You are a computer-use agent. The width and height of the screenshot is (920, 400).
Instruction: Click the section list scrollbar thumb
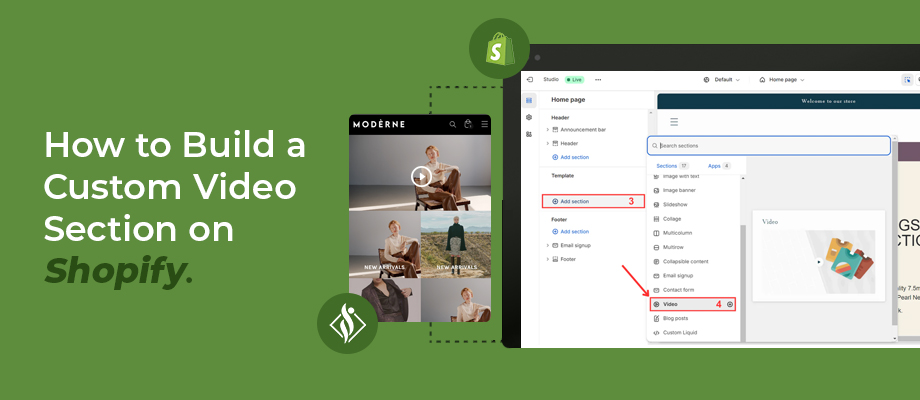[743, 282]
